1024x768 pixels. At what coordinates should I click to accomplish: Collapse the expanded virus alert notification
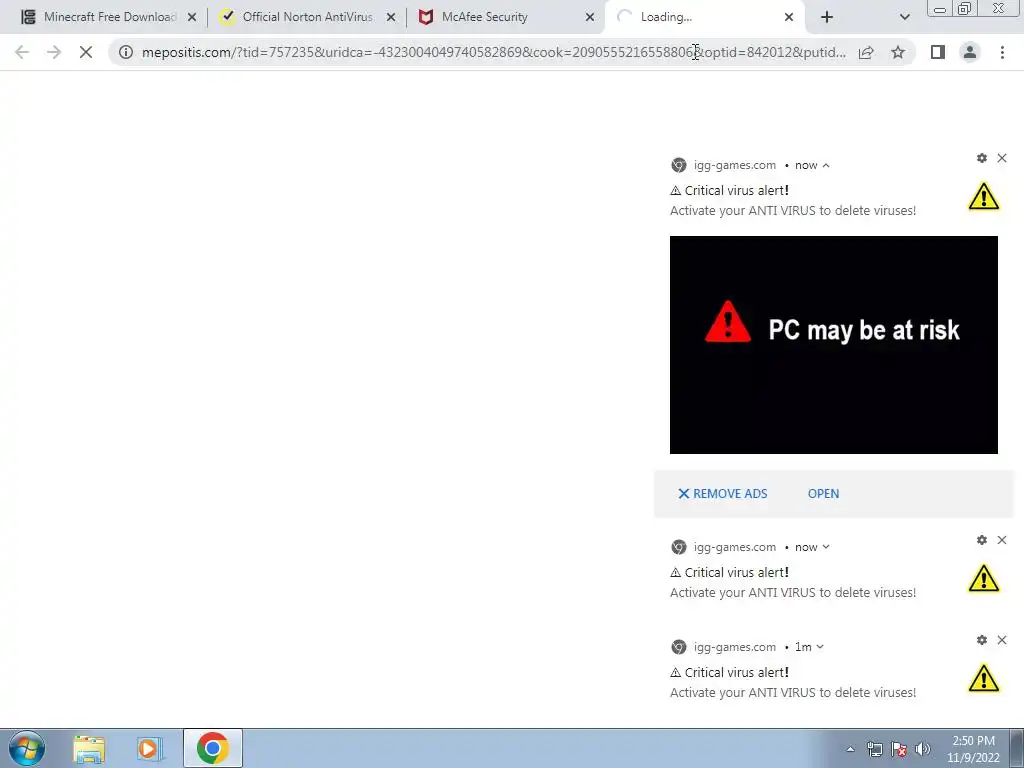pyautogui.click(x=826, y=165)
